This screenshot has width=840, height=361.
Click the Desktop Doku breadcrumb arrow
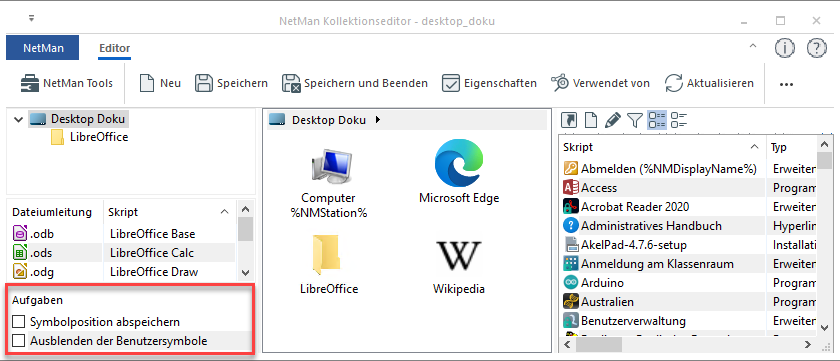click(x=378, y=120)
